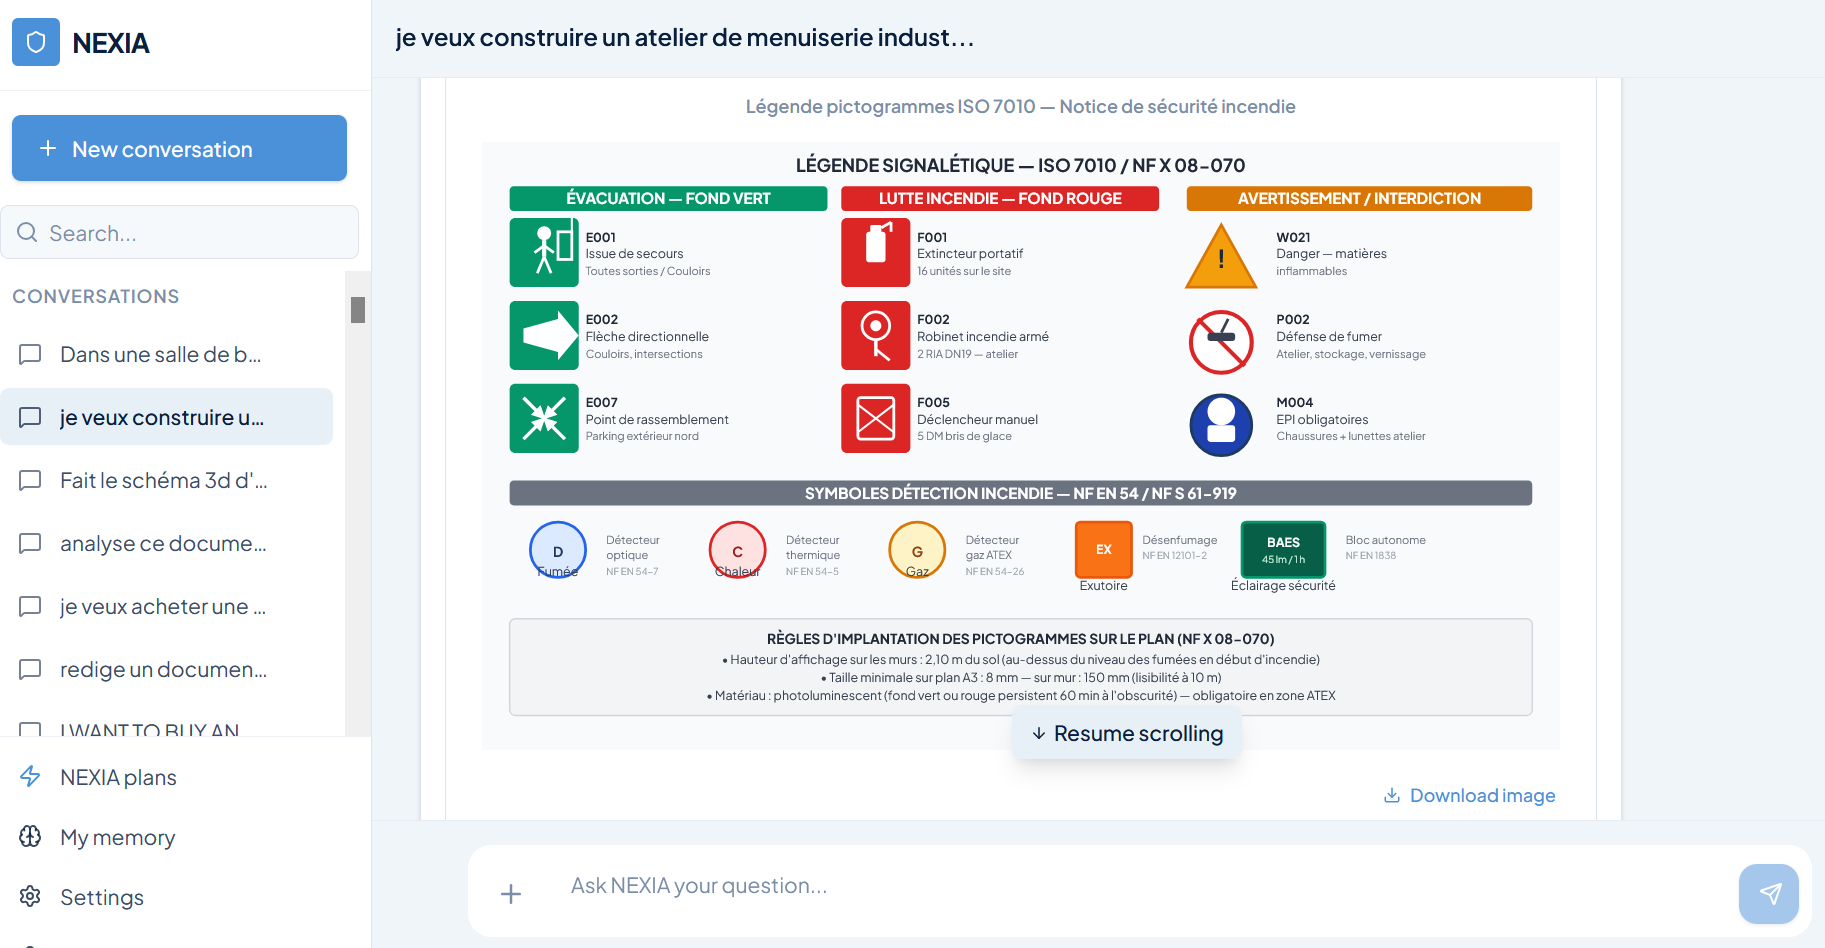Open conversation 'analyse ce docume...'
Screen dimensions: 1825x948
(x=166, y=543)
